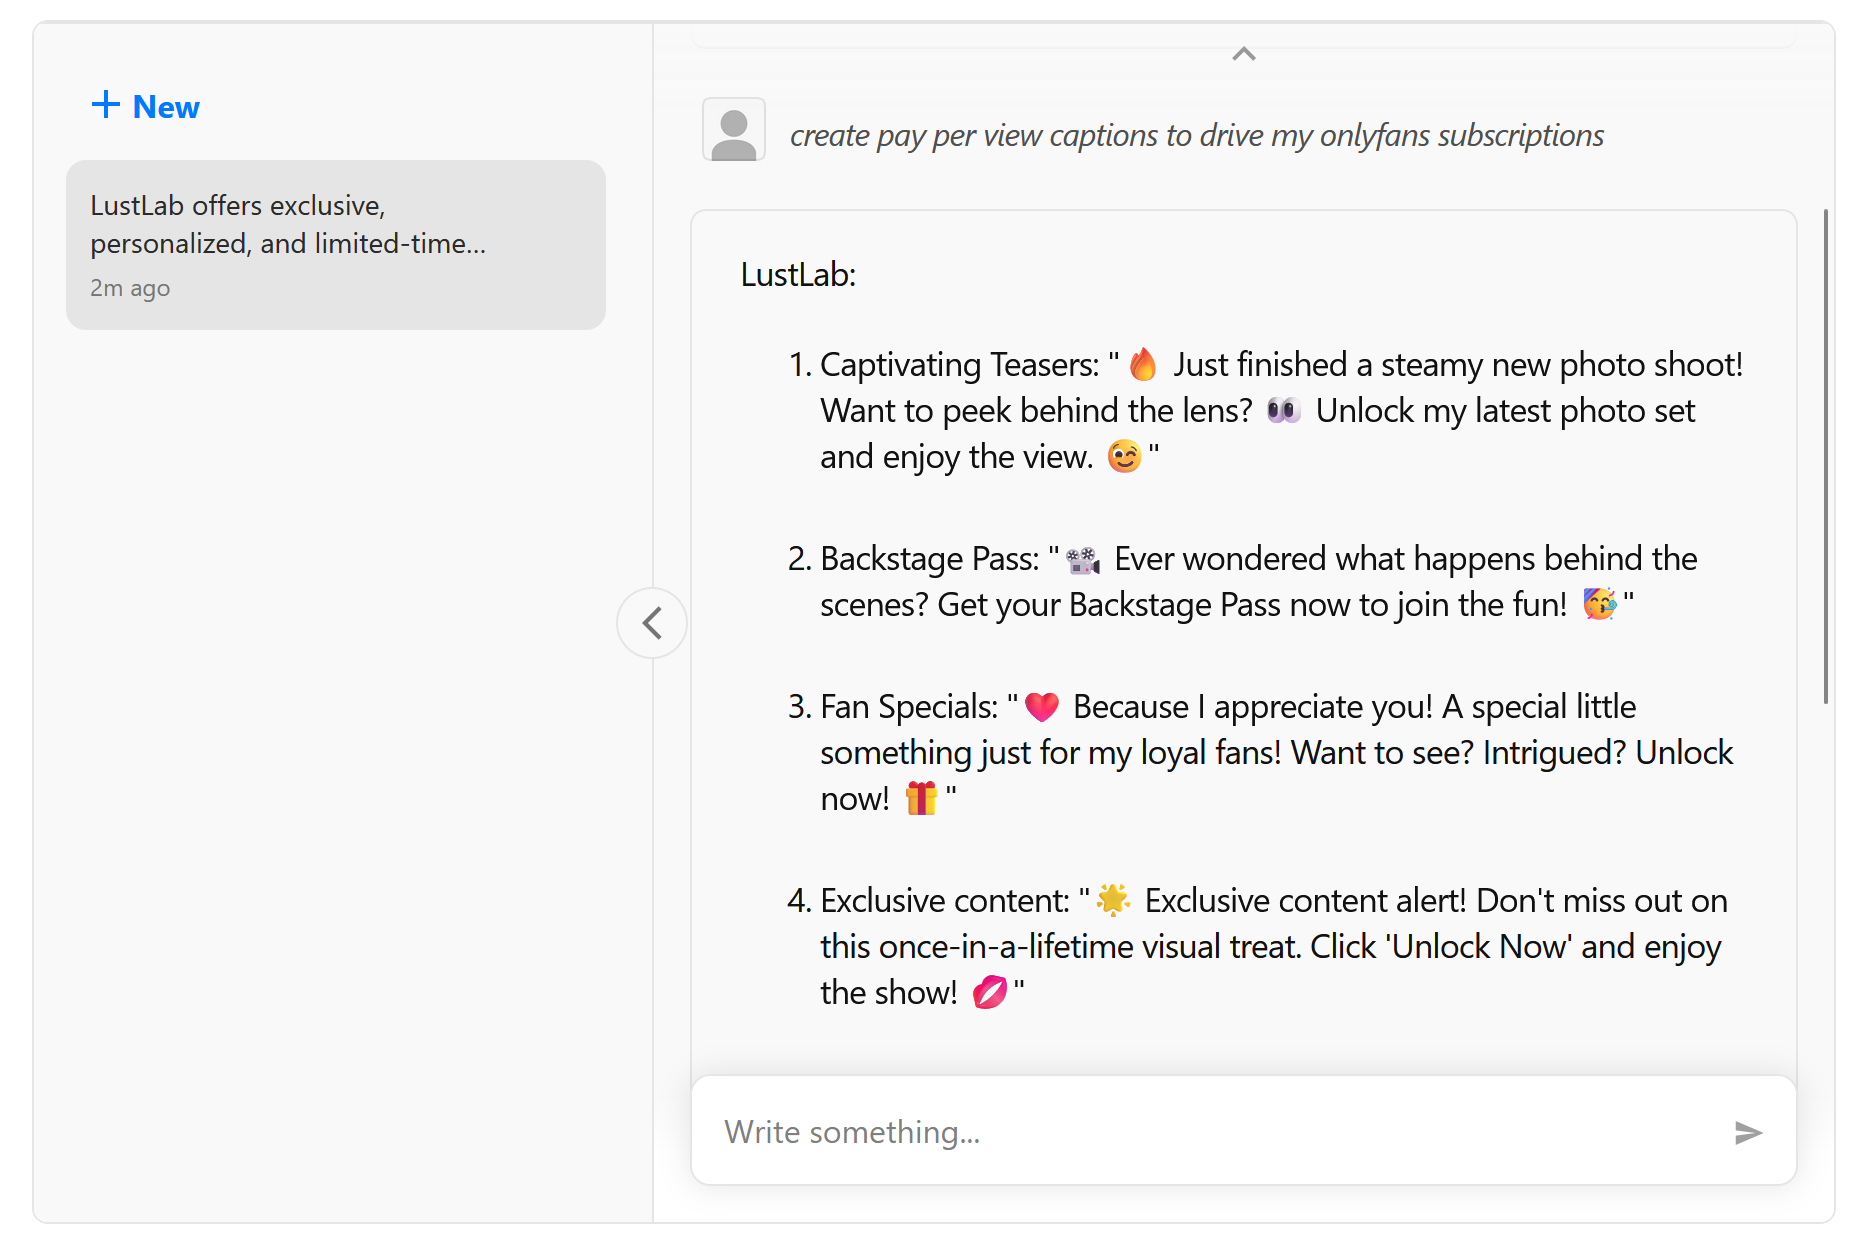The height and width of the screenshot is (1240, 1870).
Task: Click the red heart emoji in Fan Specials
Action: (1042, 707)
